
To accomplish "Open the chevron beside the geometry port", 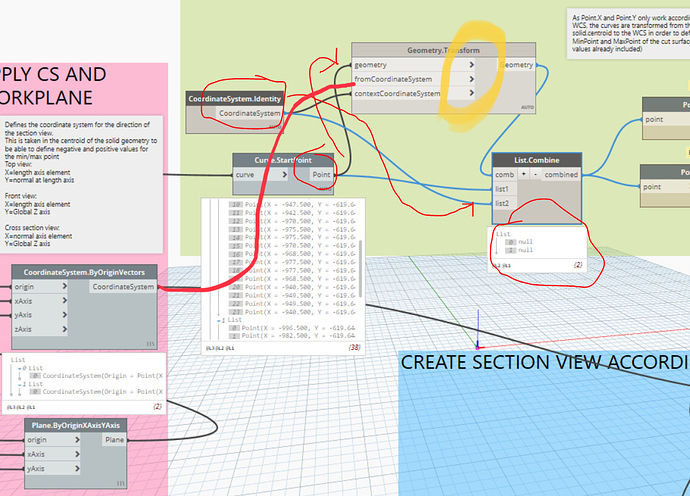I will (471, 65).
